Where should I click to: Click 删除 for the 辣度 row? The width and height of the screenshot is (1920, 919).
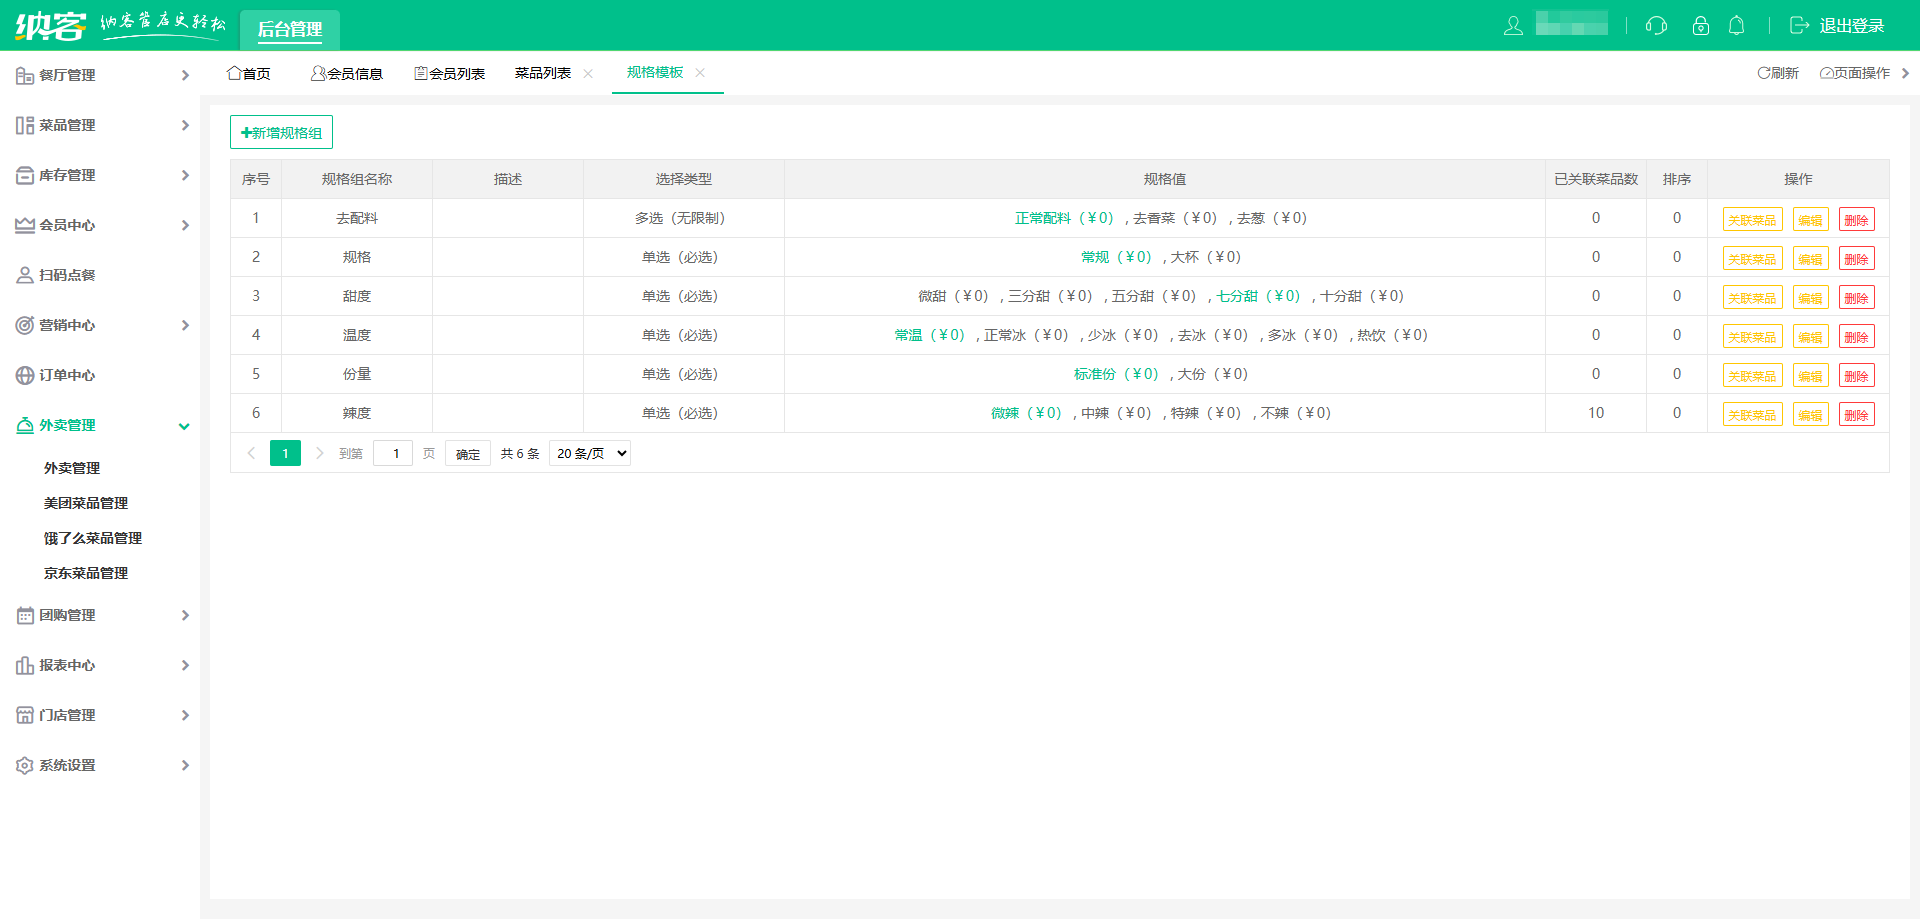click(1856, 415)
